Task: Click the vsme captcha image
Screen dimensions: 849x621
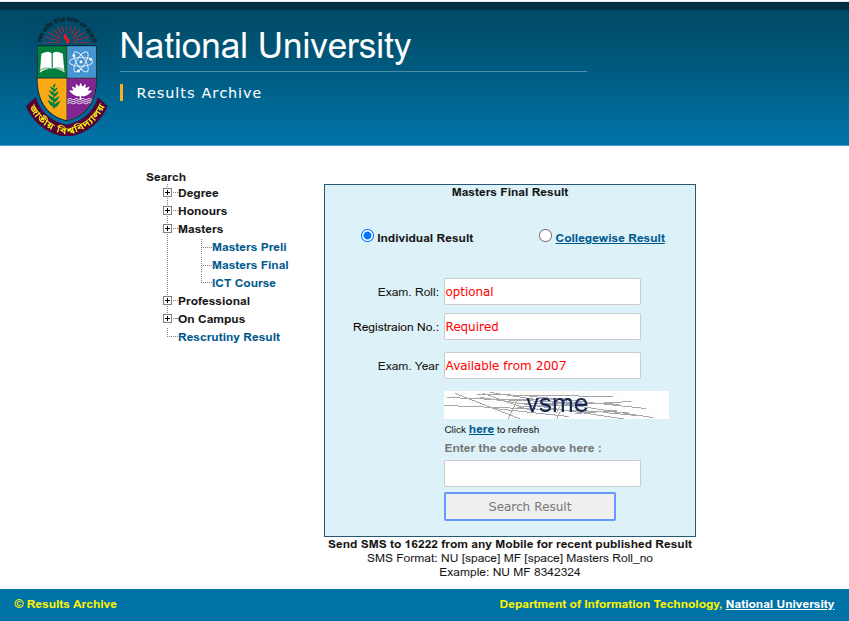Action: click(556, 405)
